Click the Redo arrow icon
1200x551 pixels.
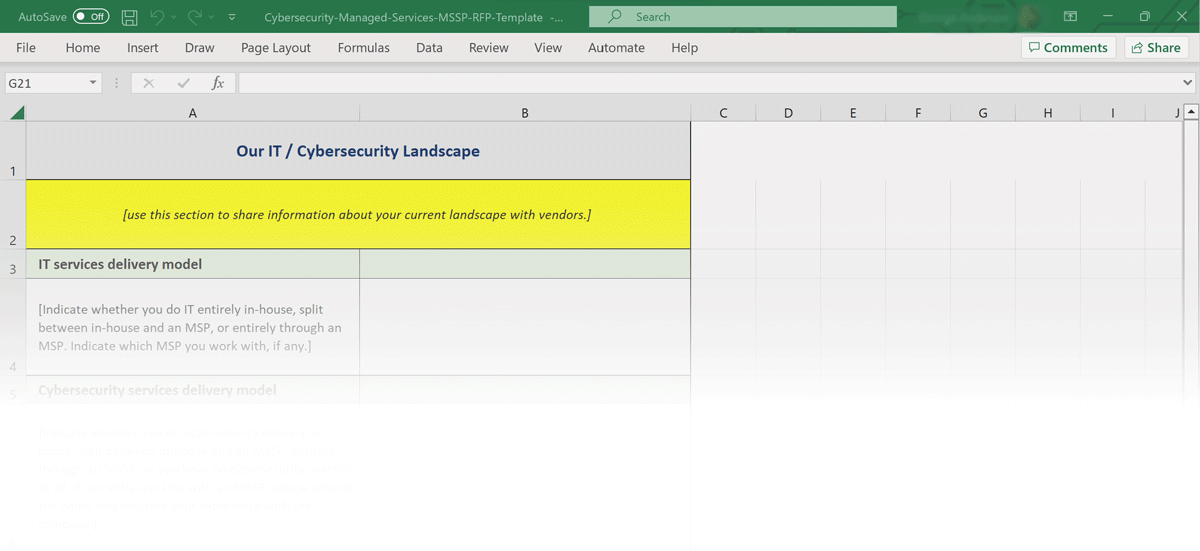tap(194, 17)
